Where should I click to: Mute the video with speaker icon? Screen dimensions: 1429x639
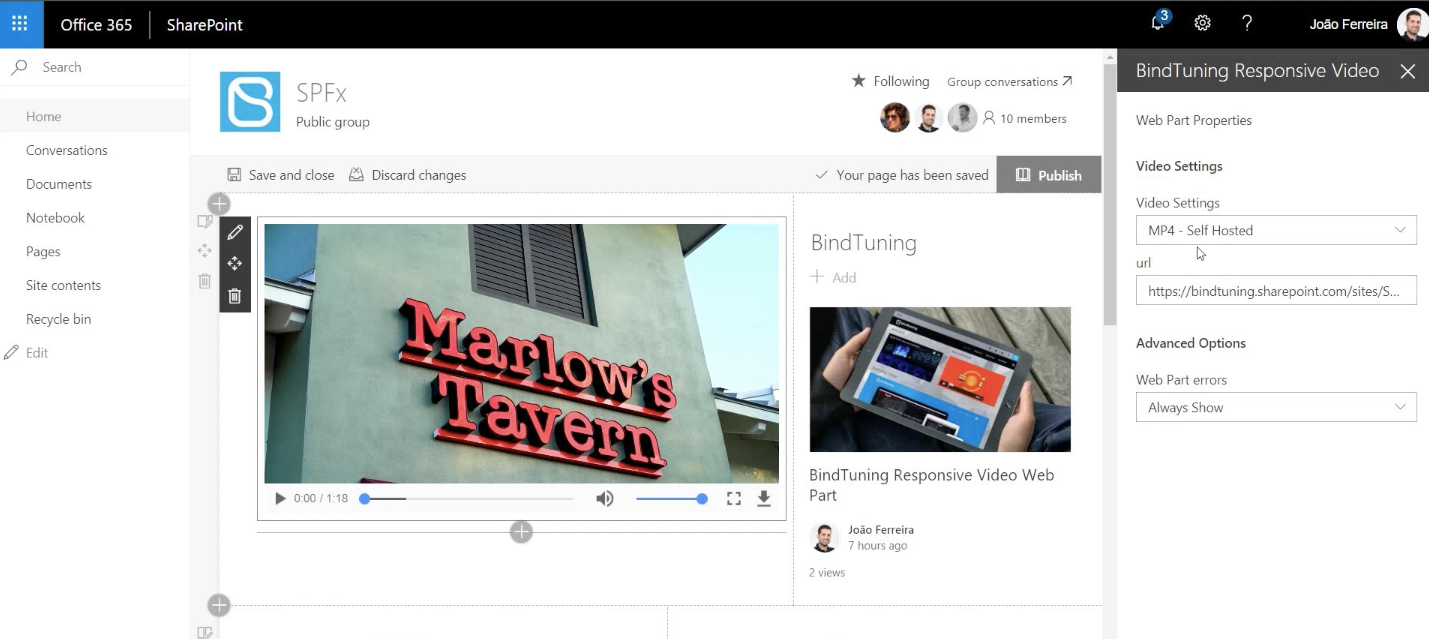coord(605,498)
